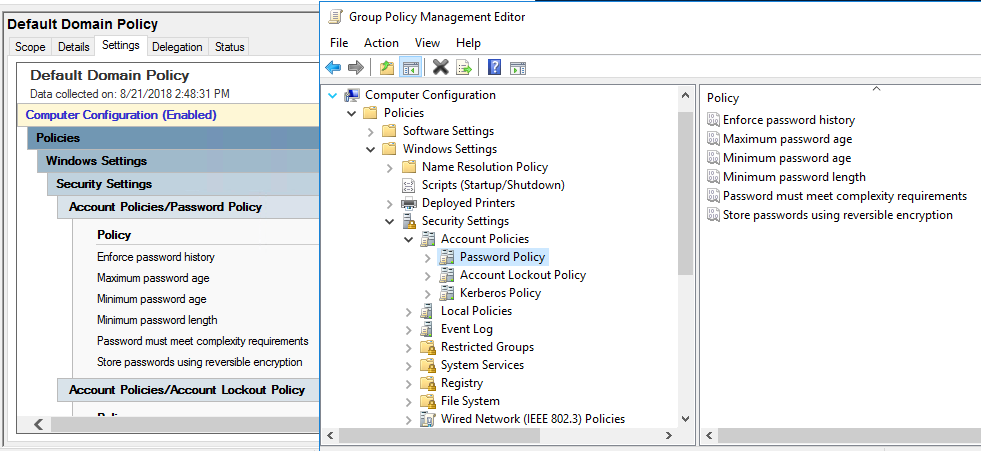Select Kerberos Policy in the tree
This screenshot has width=981, height=451.
500,293
